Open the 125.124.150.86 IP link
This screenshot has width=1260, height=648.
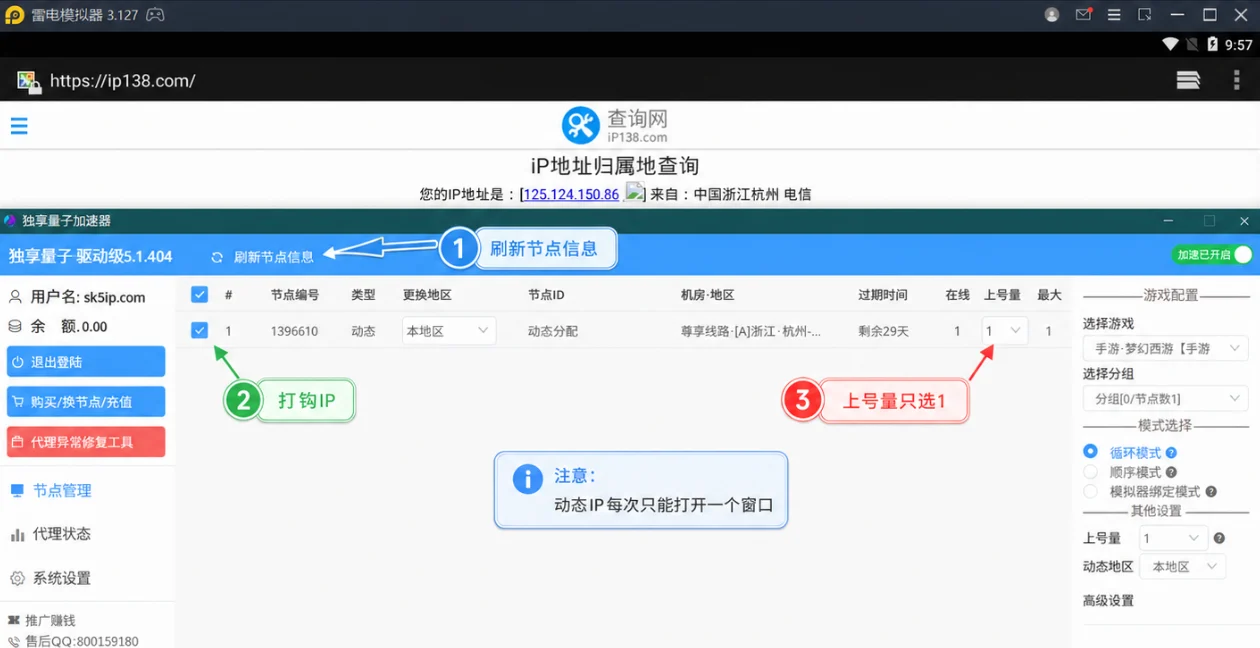click(571, 194)
